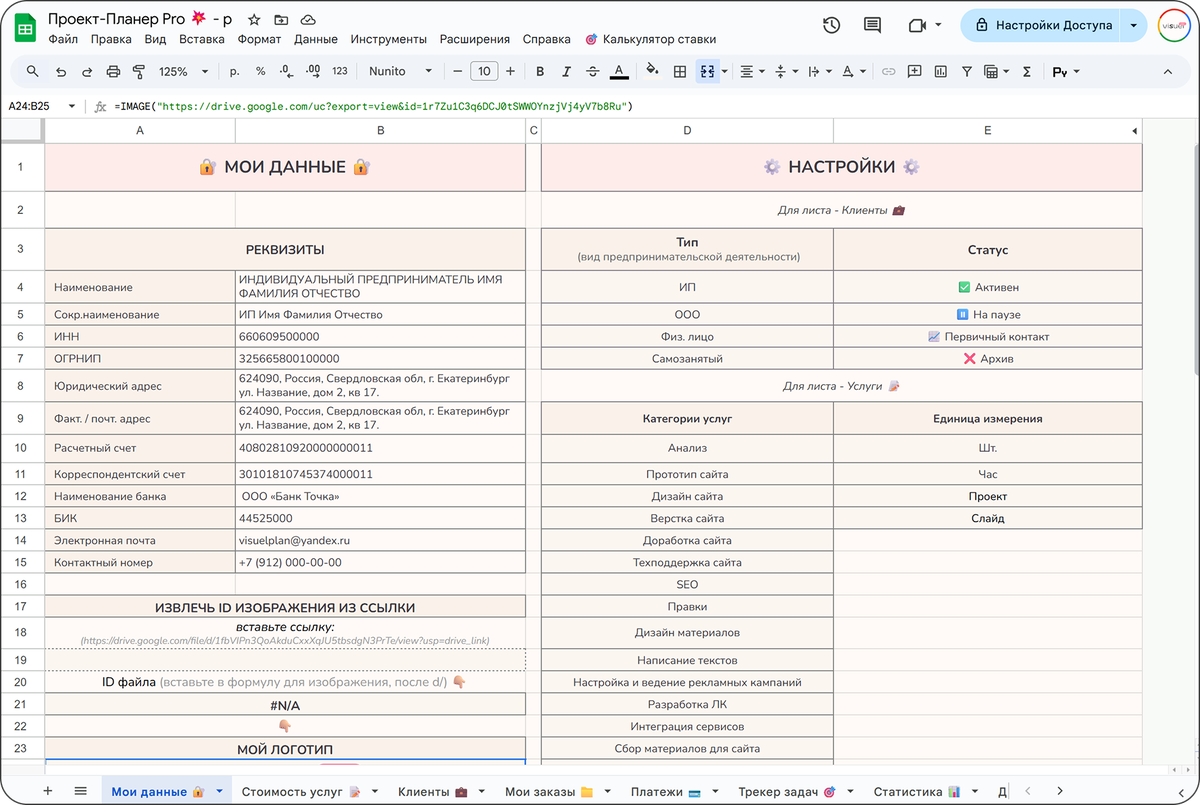Open the Файл menu
This screenshot has width=1200, height=805.
click(x=63, y=39)
